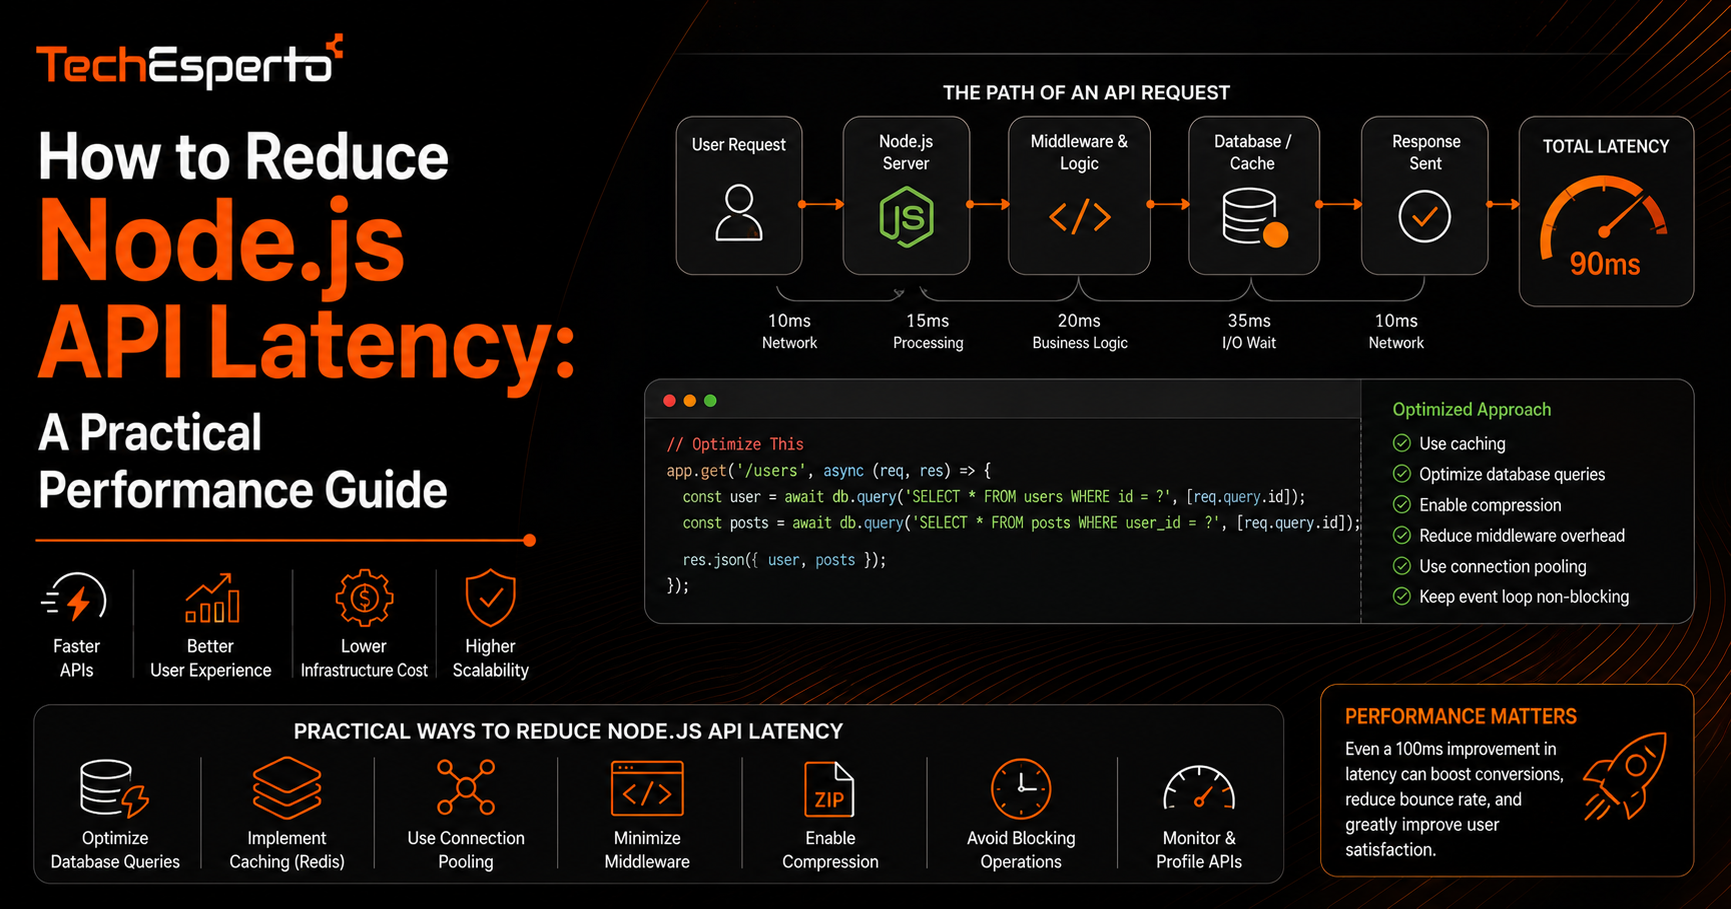Click the 'const posts' query code line

1021,523
